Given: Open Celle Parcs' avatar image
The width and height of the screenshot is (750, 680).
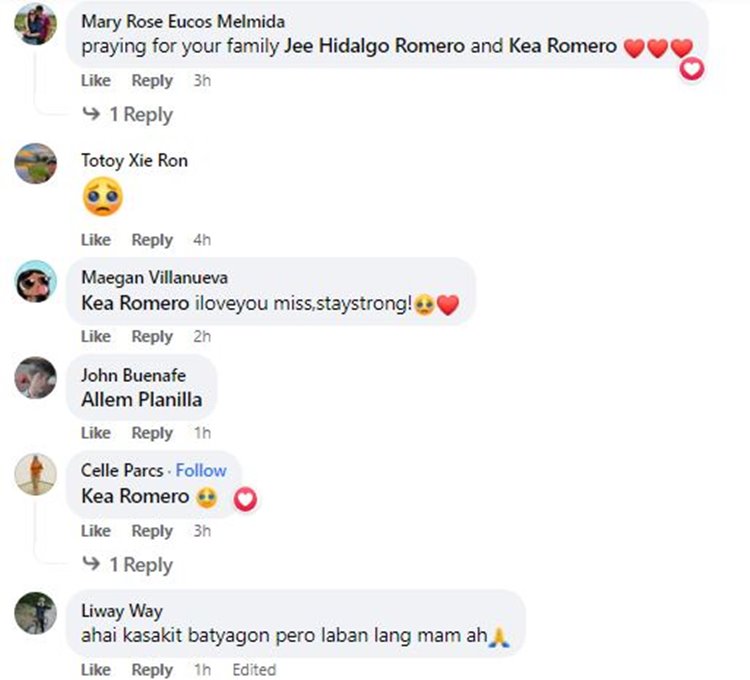Looking at the screenshot, I should 35,474.
